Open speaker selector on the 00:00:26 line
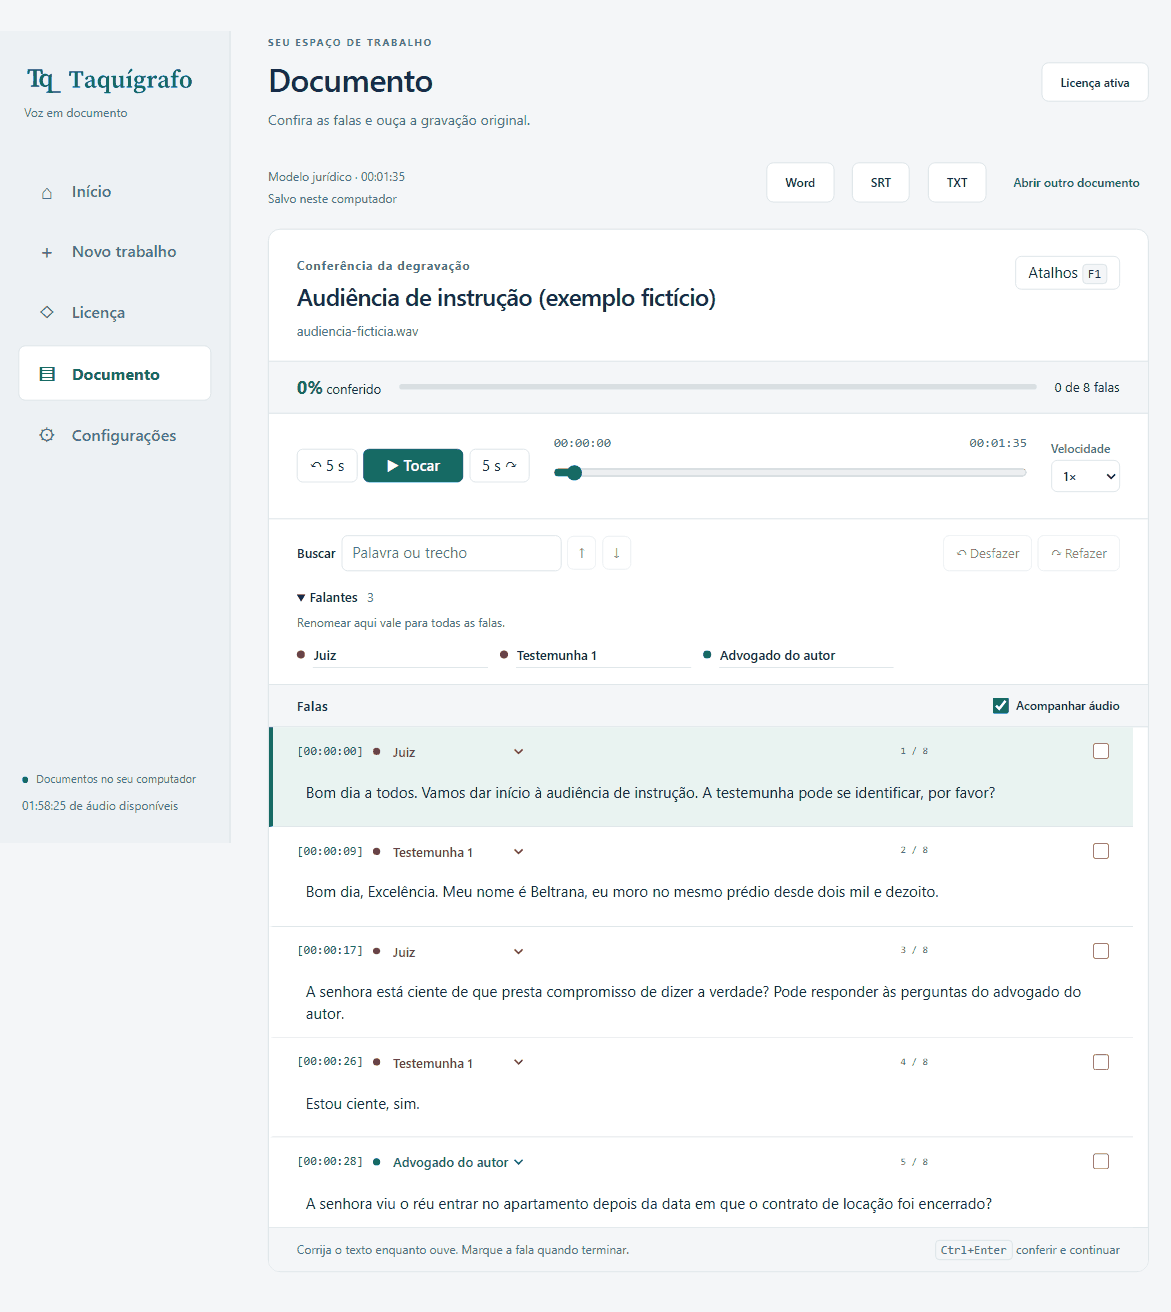1171x1312 pixels. [457, 1063]
